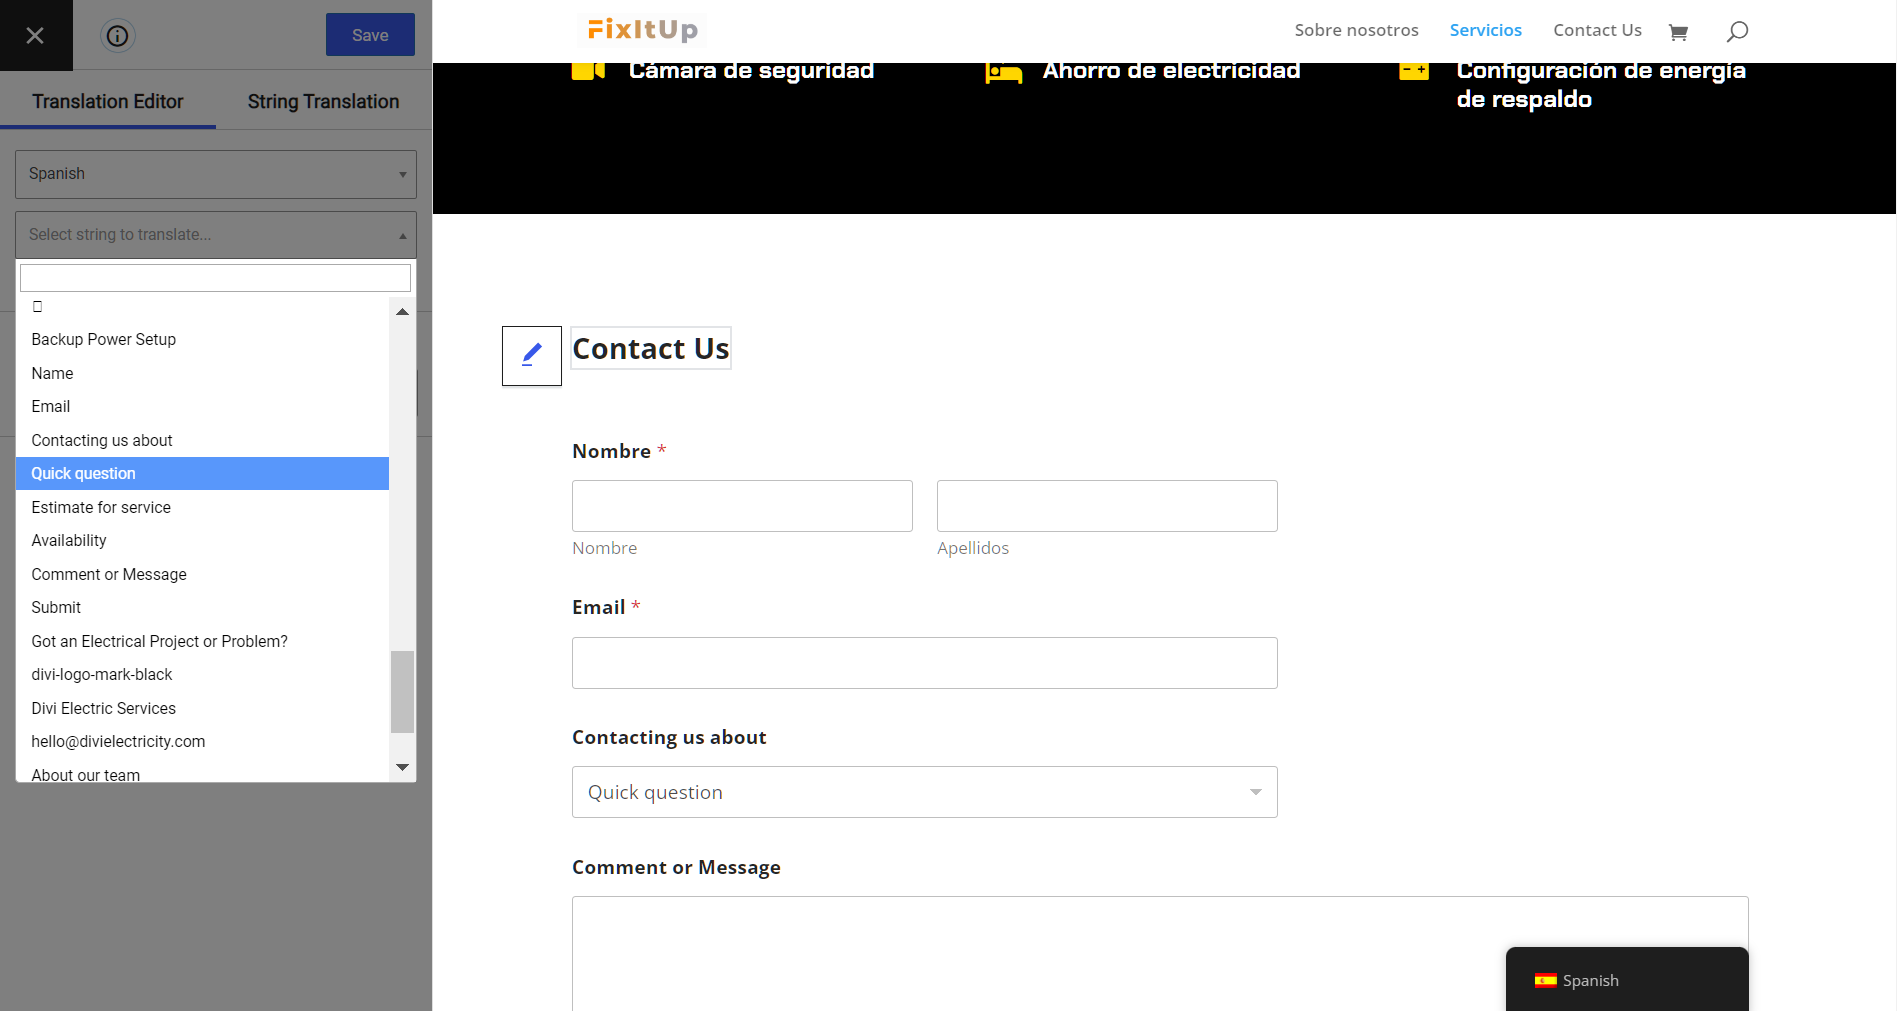The height and width of the screenshot is (1011, 1897).
Task: Open the Servicios navigation link
Action: click(x=1485, y=30)
